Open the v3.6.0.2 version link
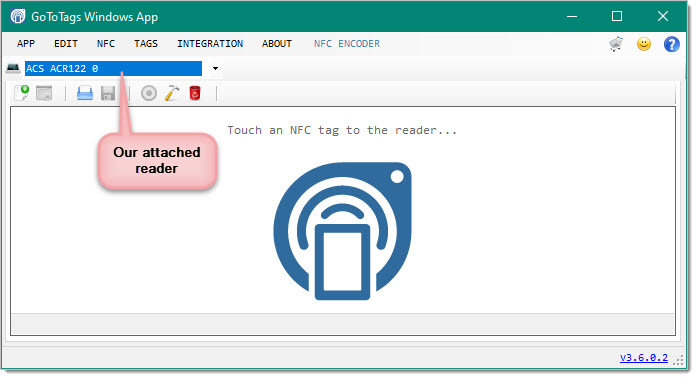The width and height of the screenshot is (696, 378). tap(644, 358)
